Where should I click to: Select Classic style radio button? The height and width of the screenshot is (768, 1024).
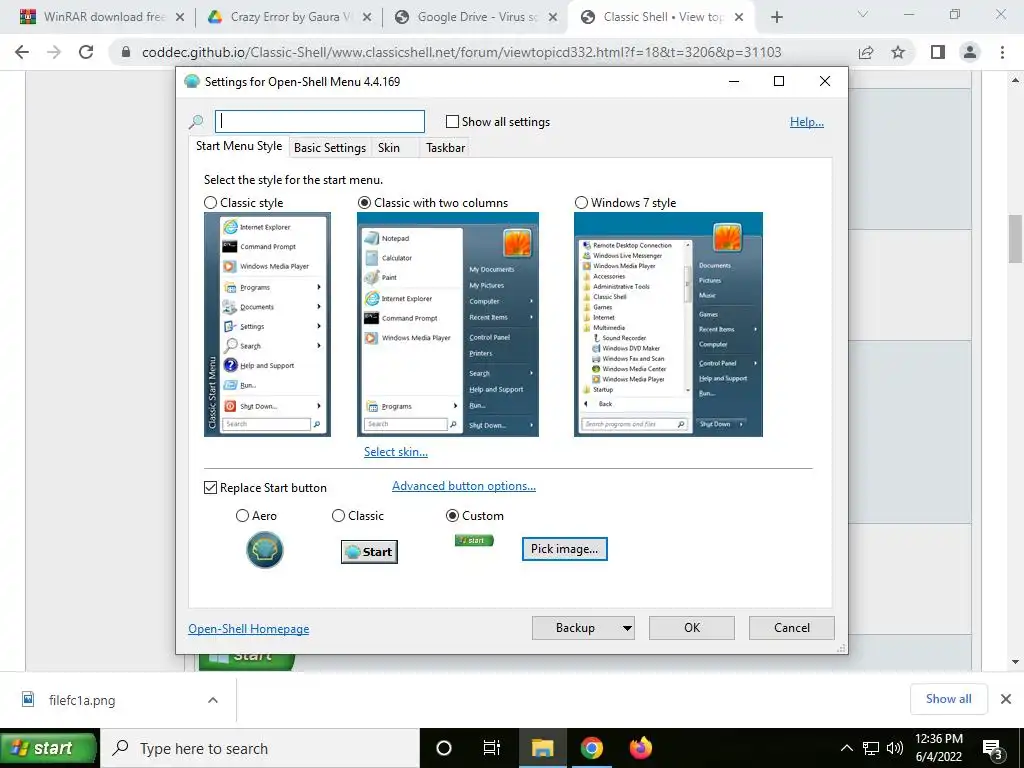click(x=210, y=202)
